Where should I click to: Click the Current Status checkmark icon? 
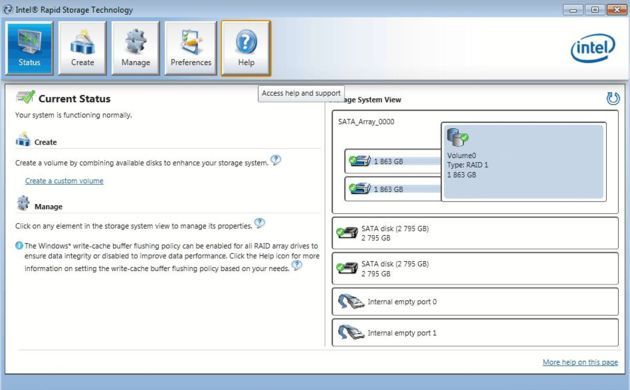pos(26,97)
